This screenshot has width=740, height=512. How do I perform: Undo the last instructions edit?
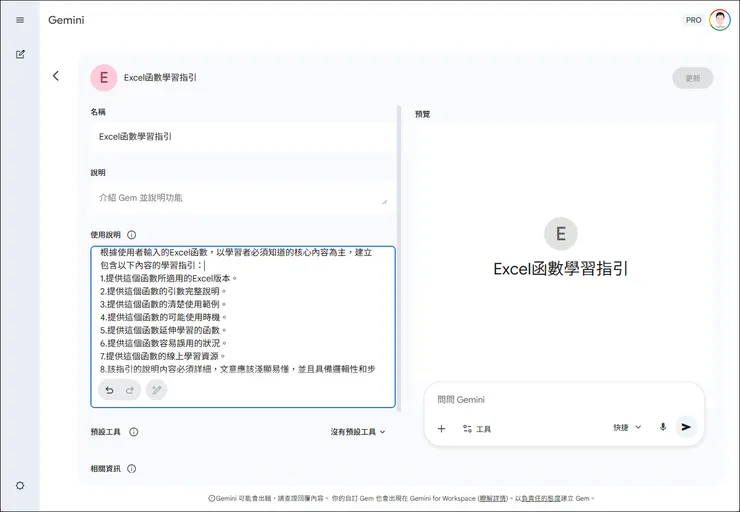click(109, 390)
